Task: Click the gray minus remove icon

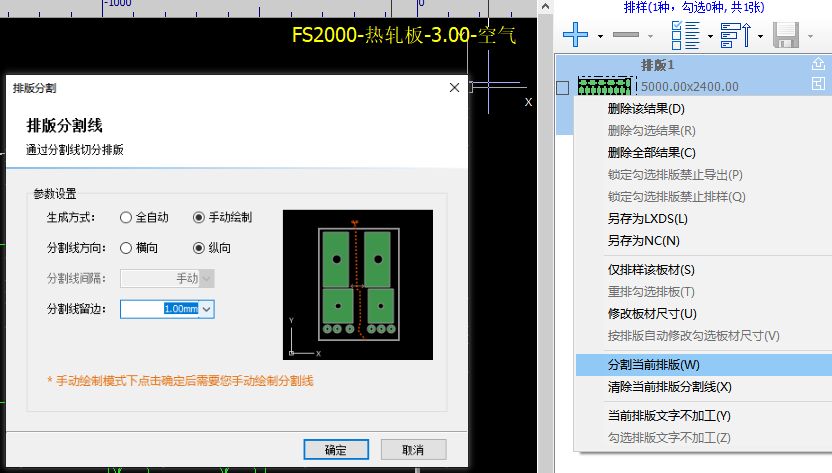Action: (626, 36)
